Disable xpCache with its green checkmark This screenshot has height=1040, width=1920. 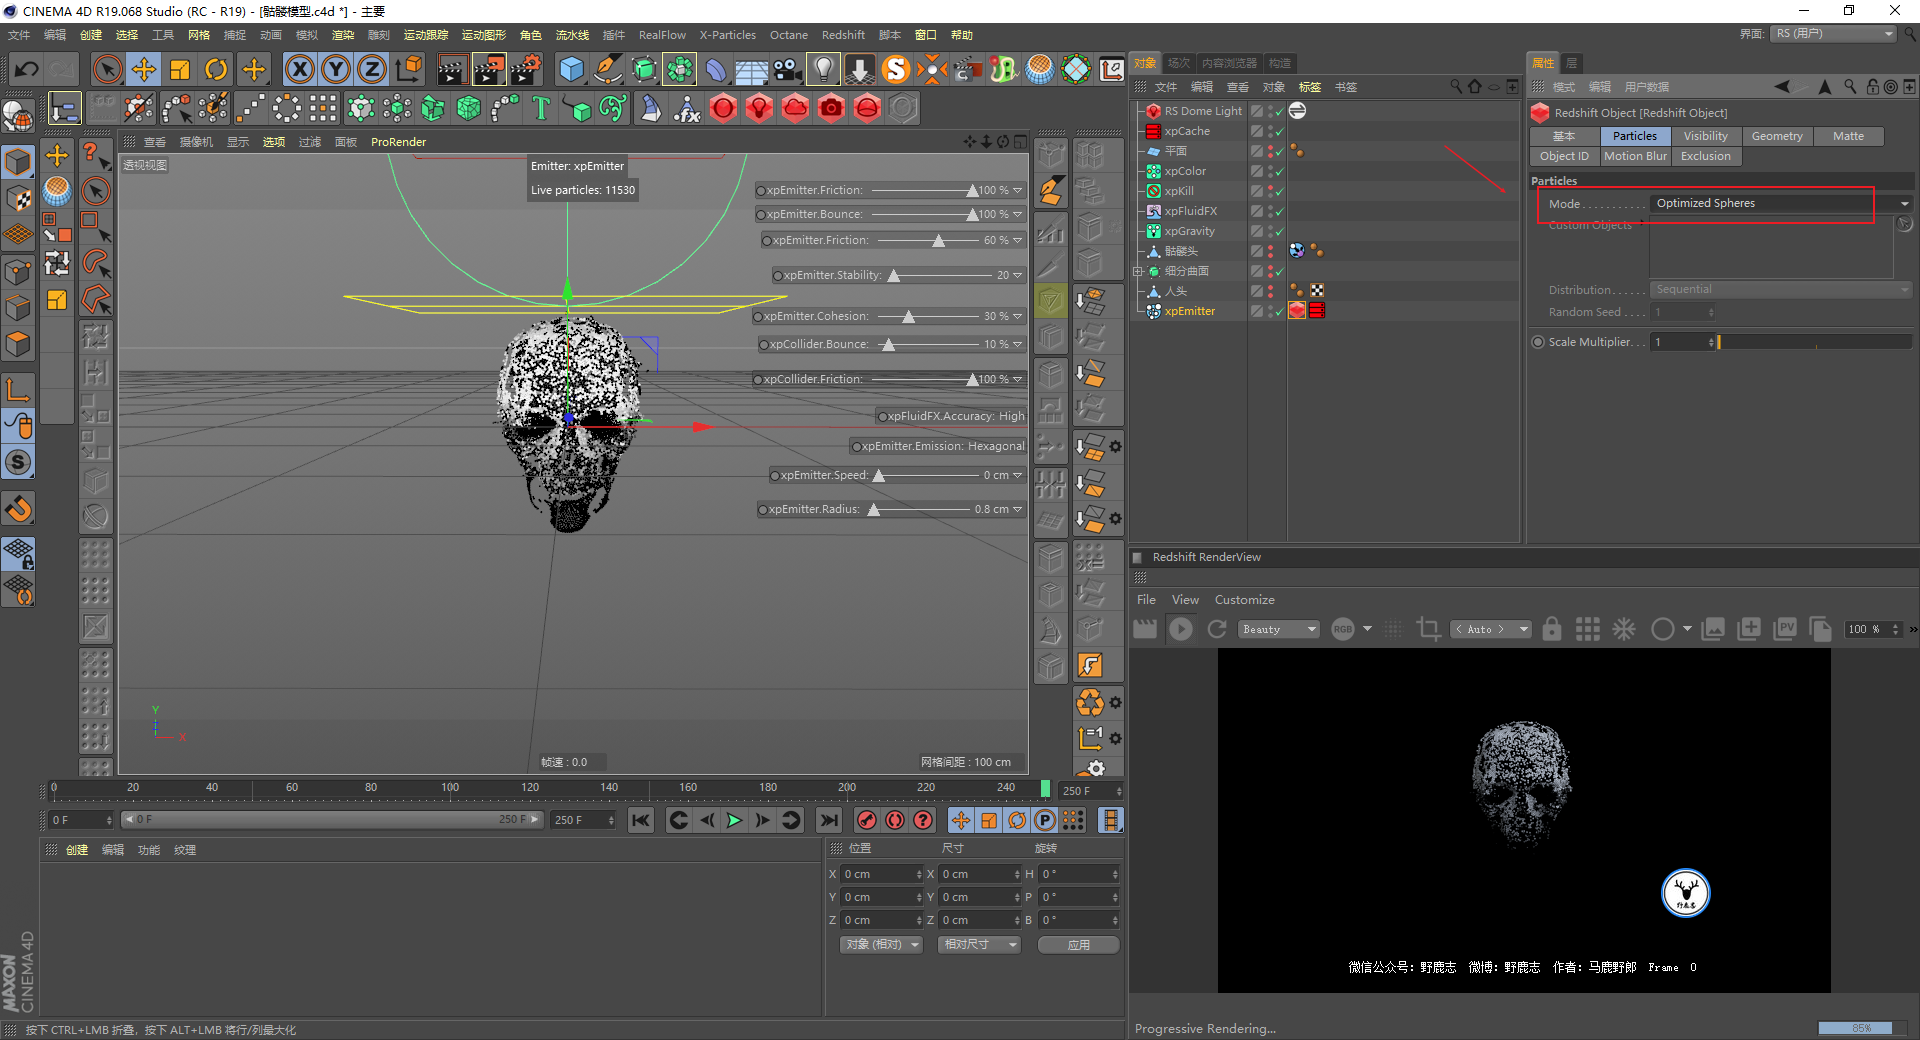click(x=1279, y=131)
